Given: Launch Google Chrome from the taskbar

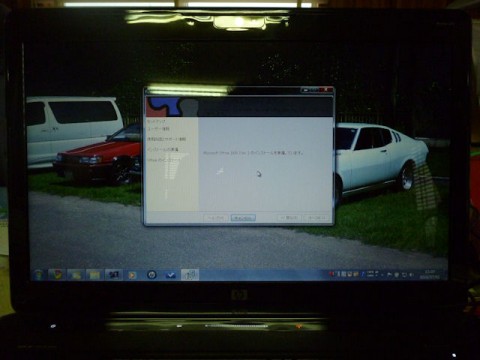Looking at the screenshot, I should pyautogui.click(x=56, y=275).
